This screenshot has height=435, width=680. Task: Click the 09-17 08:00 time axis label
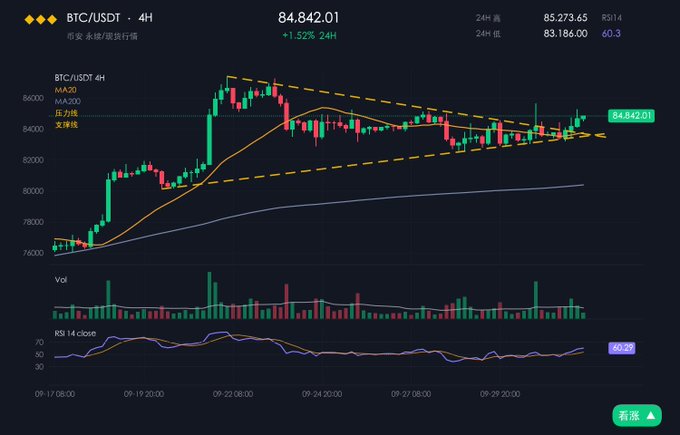[55, 394]
